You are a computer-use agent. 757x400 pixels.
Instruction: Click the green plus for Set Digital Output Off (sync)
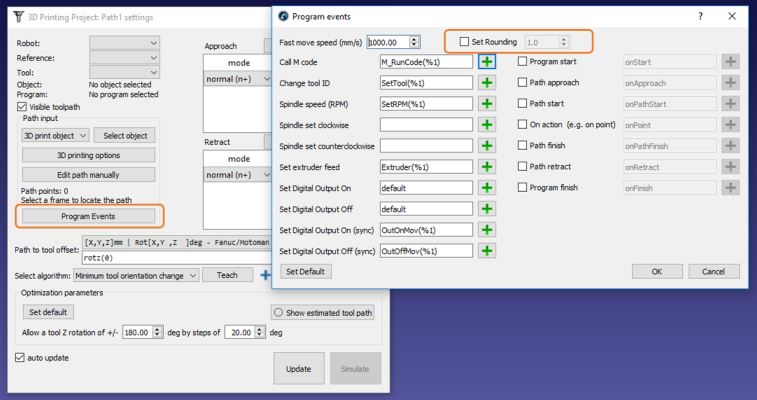pos(487,250)
